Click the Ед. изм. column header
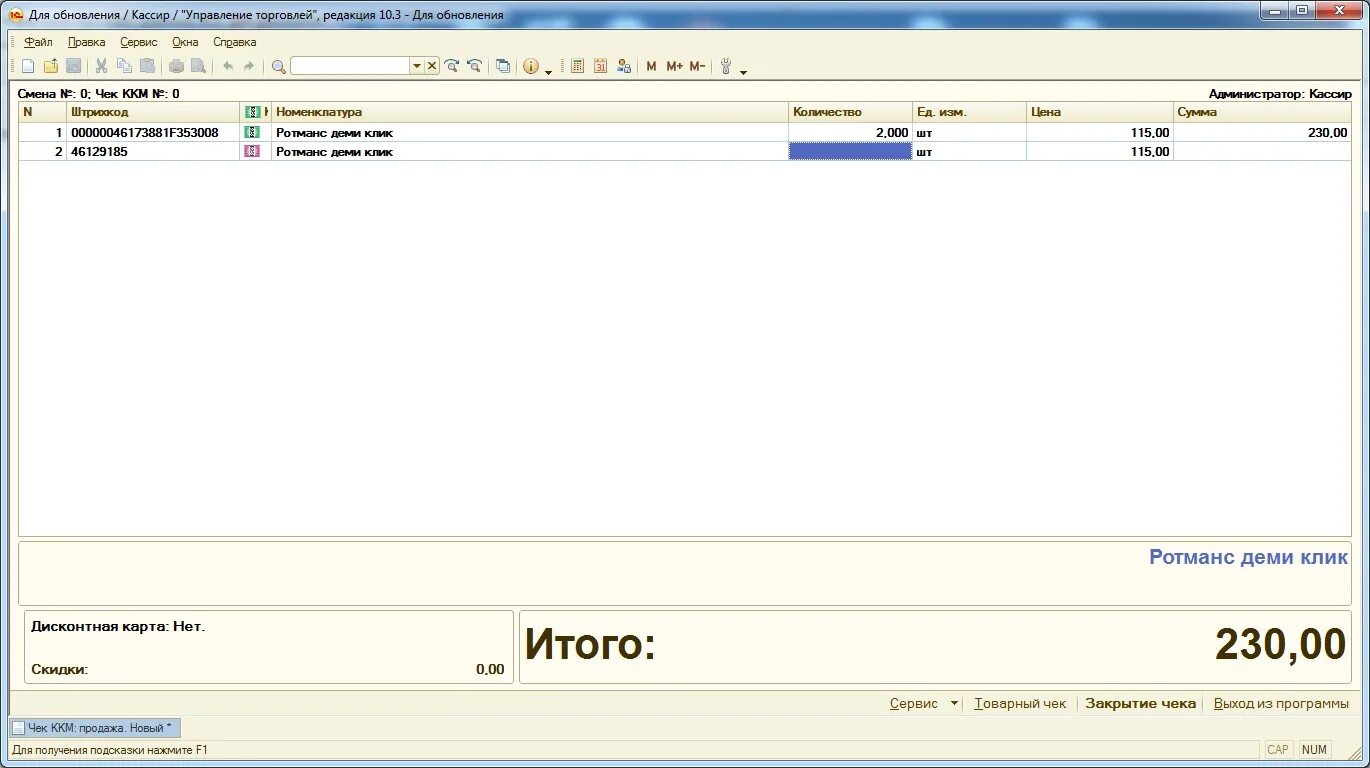The width and height of the screenshot is (1370, 768). tap(970, 112)
